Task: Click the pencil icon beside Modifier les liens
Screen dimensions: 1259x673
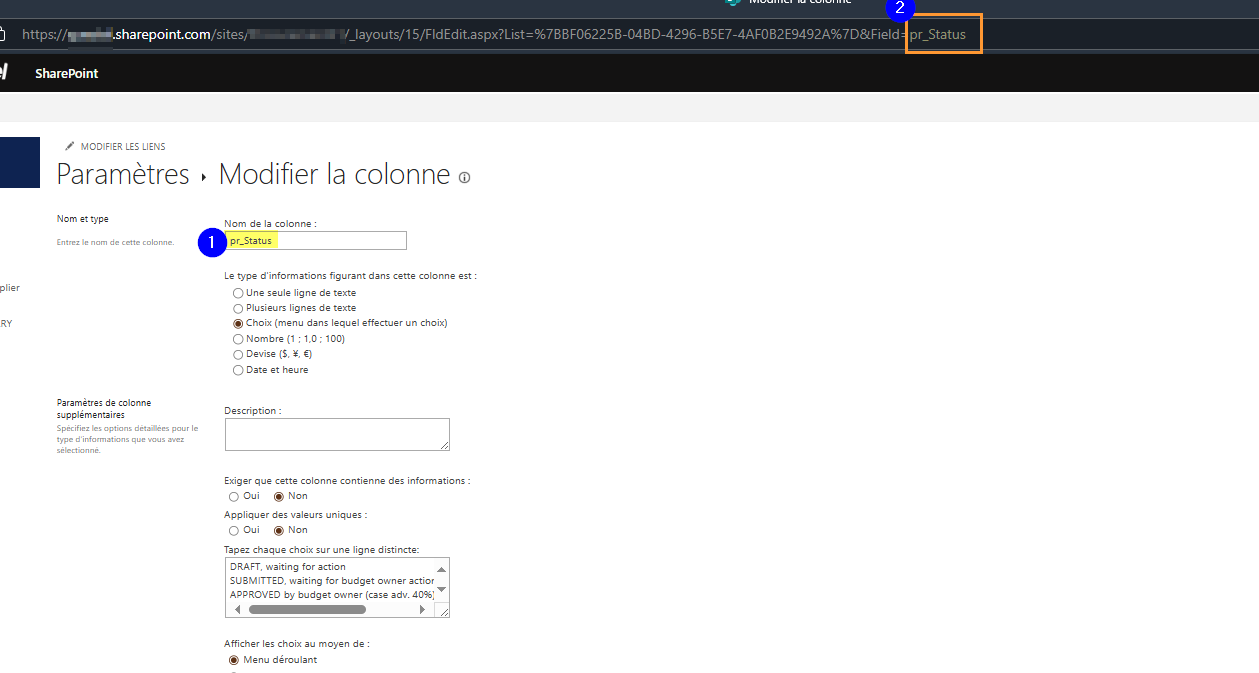Action: [70, 147]
